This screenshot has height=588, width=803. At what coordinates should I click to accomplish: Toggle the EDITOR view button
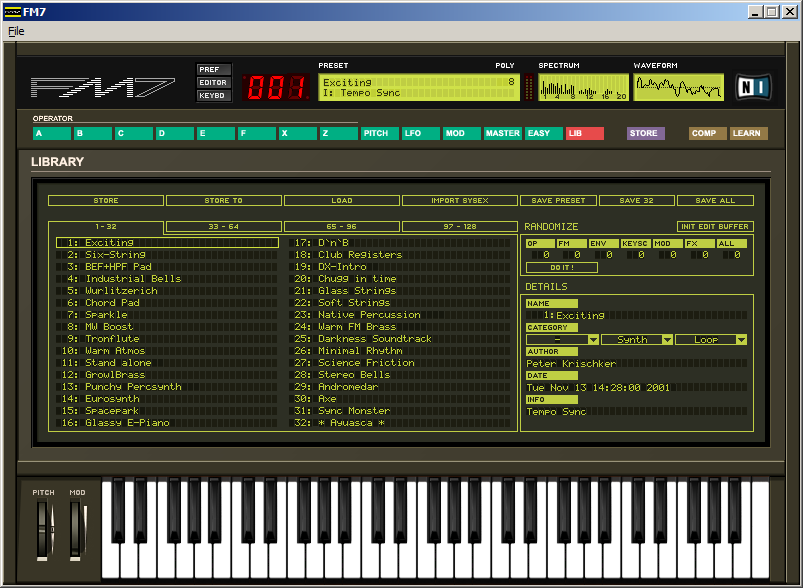tap(214, 82)
